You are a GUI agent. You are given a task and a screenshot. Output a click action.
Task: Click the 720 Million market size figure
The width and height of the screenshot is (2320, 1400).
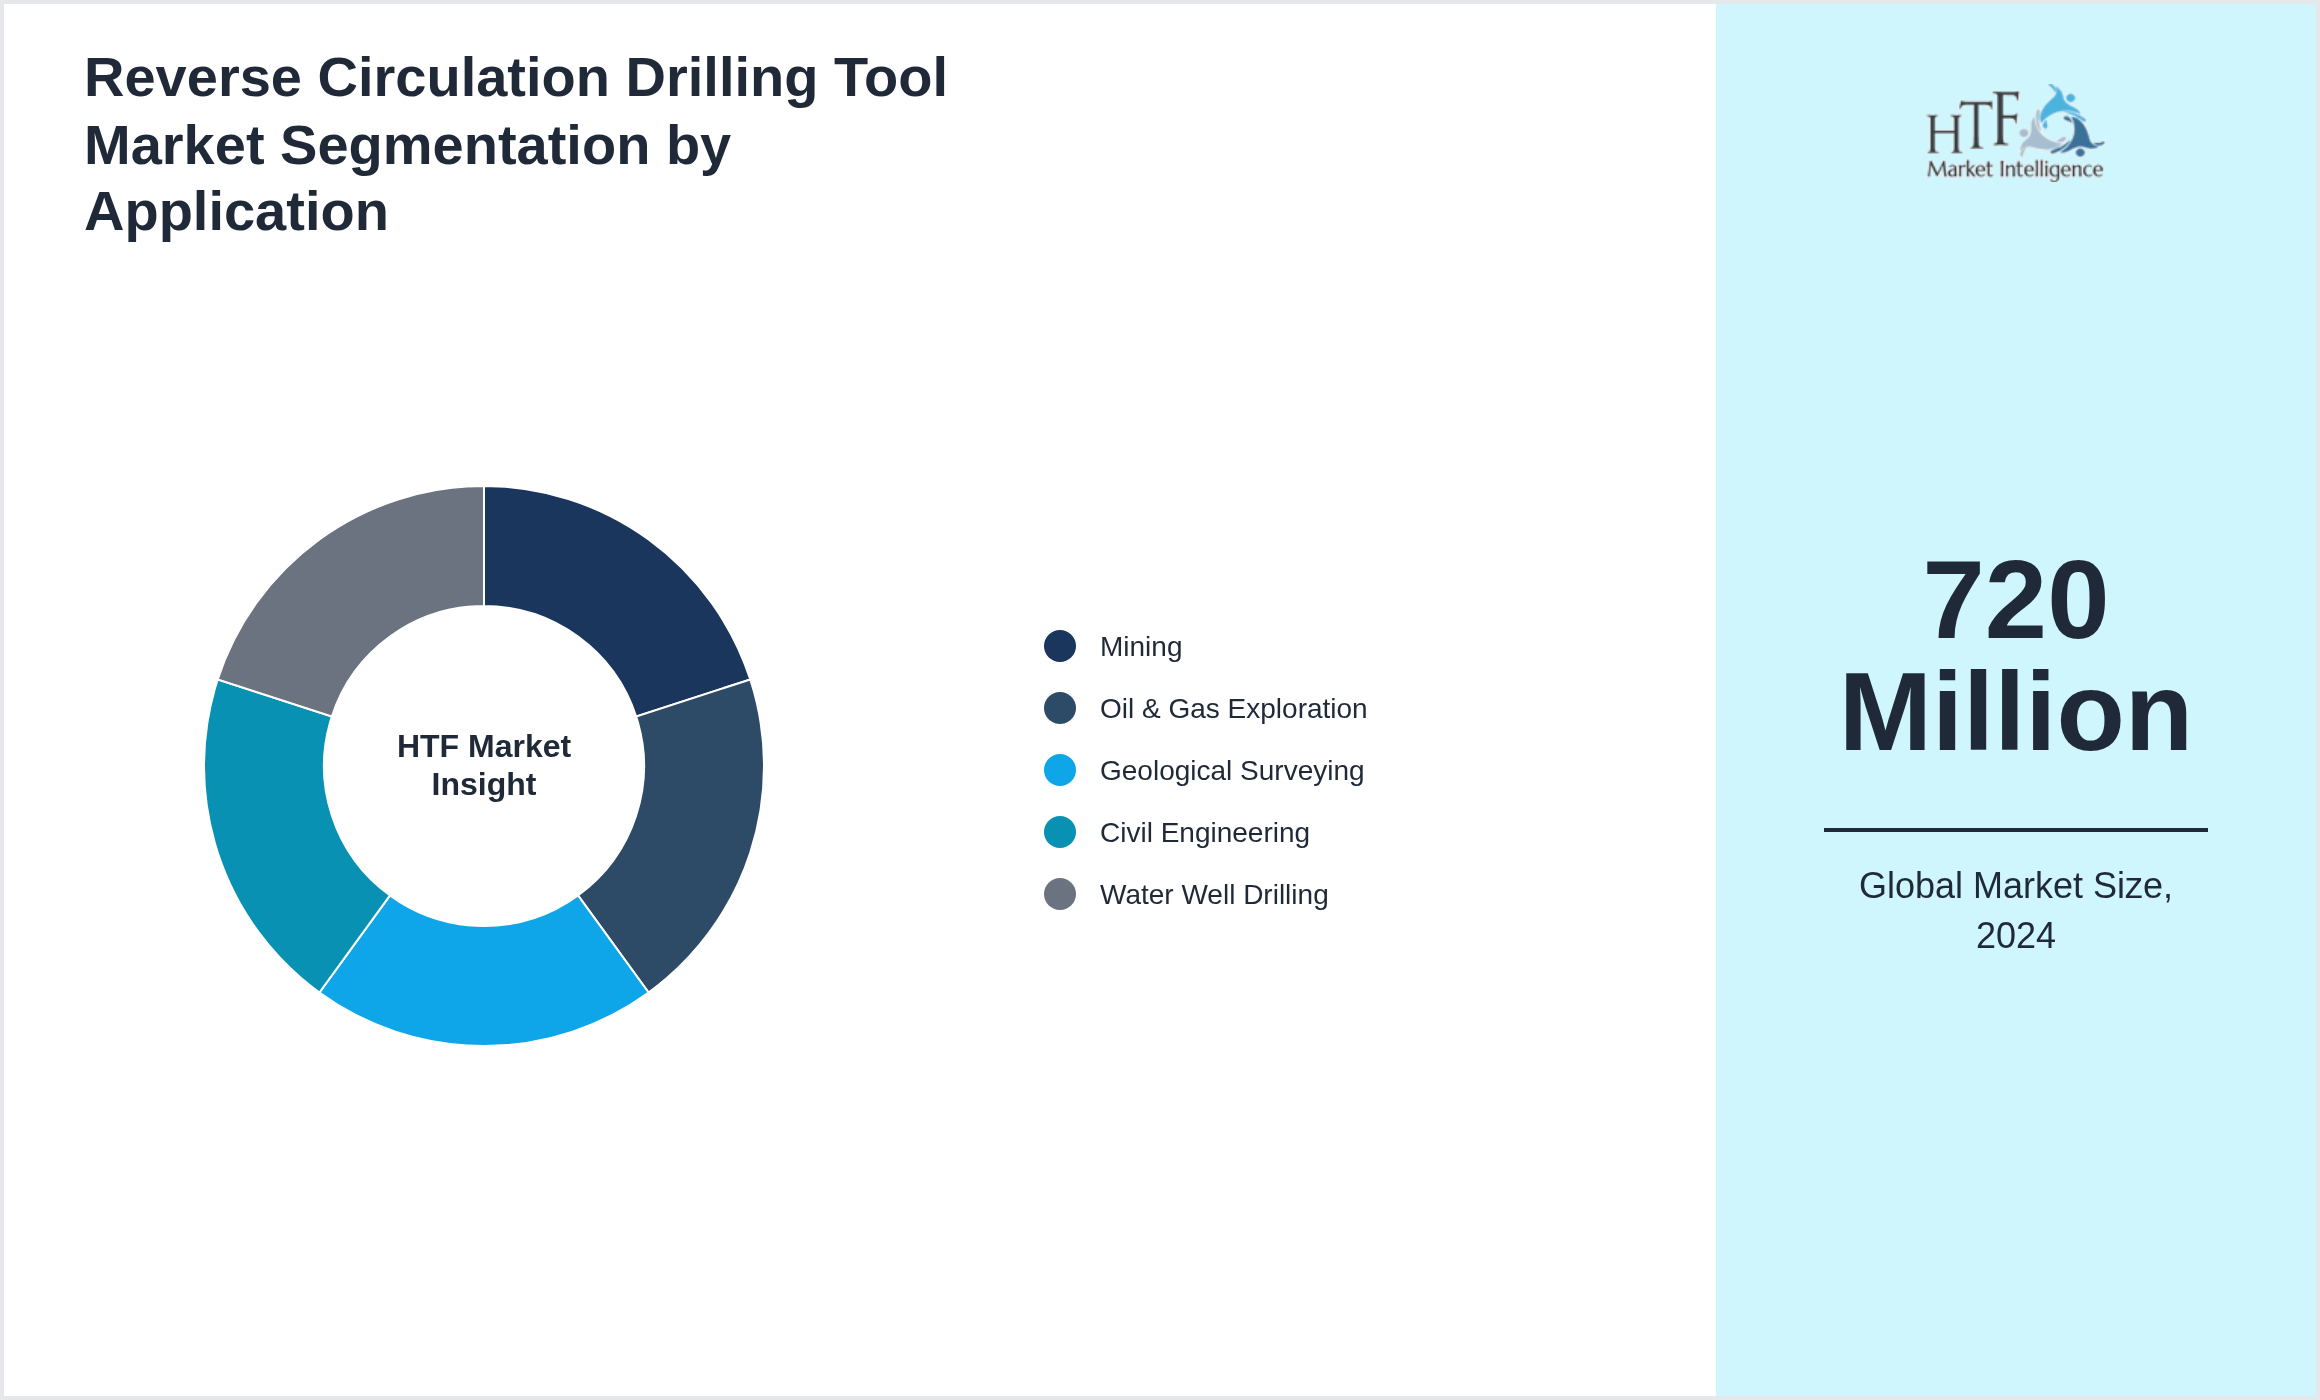2014,655
